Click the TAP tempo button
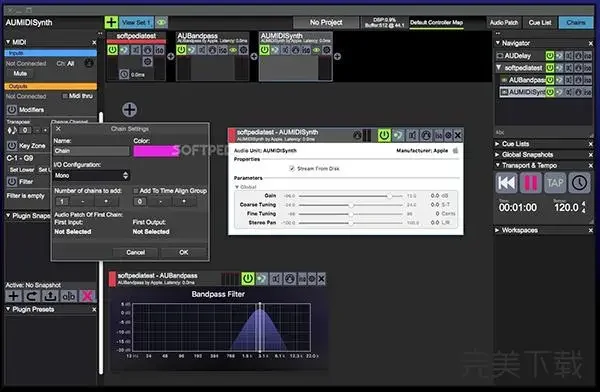The image size is (600, 392). (x=555, y=183)
